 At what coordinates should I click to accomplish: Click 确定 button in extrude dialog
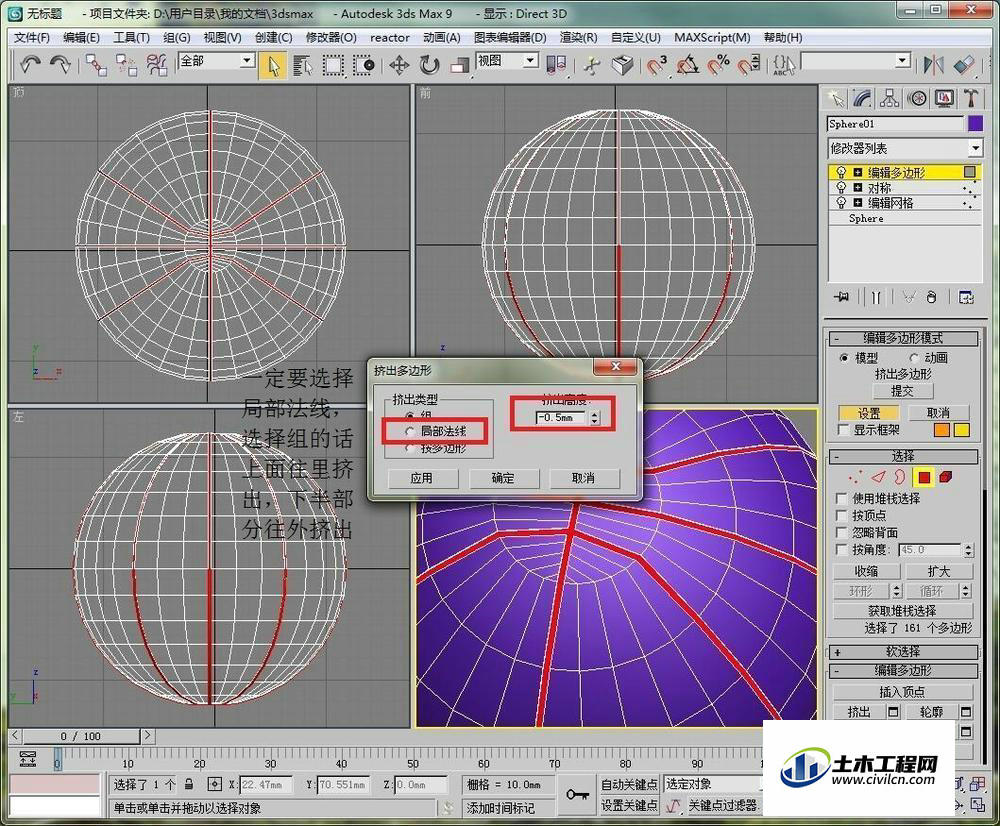tap(503, 478)
